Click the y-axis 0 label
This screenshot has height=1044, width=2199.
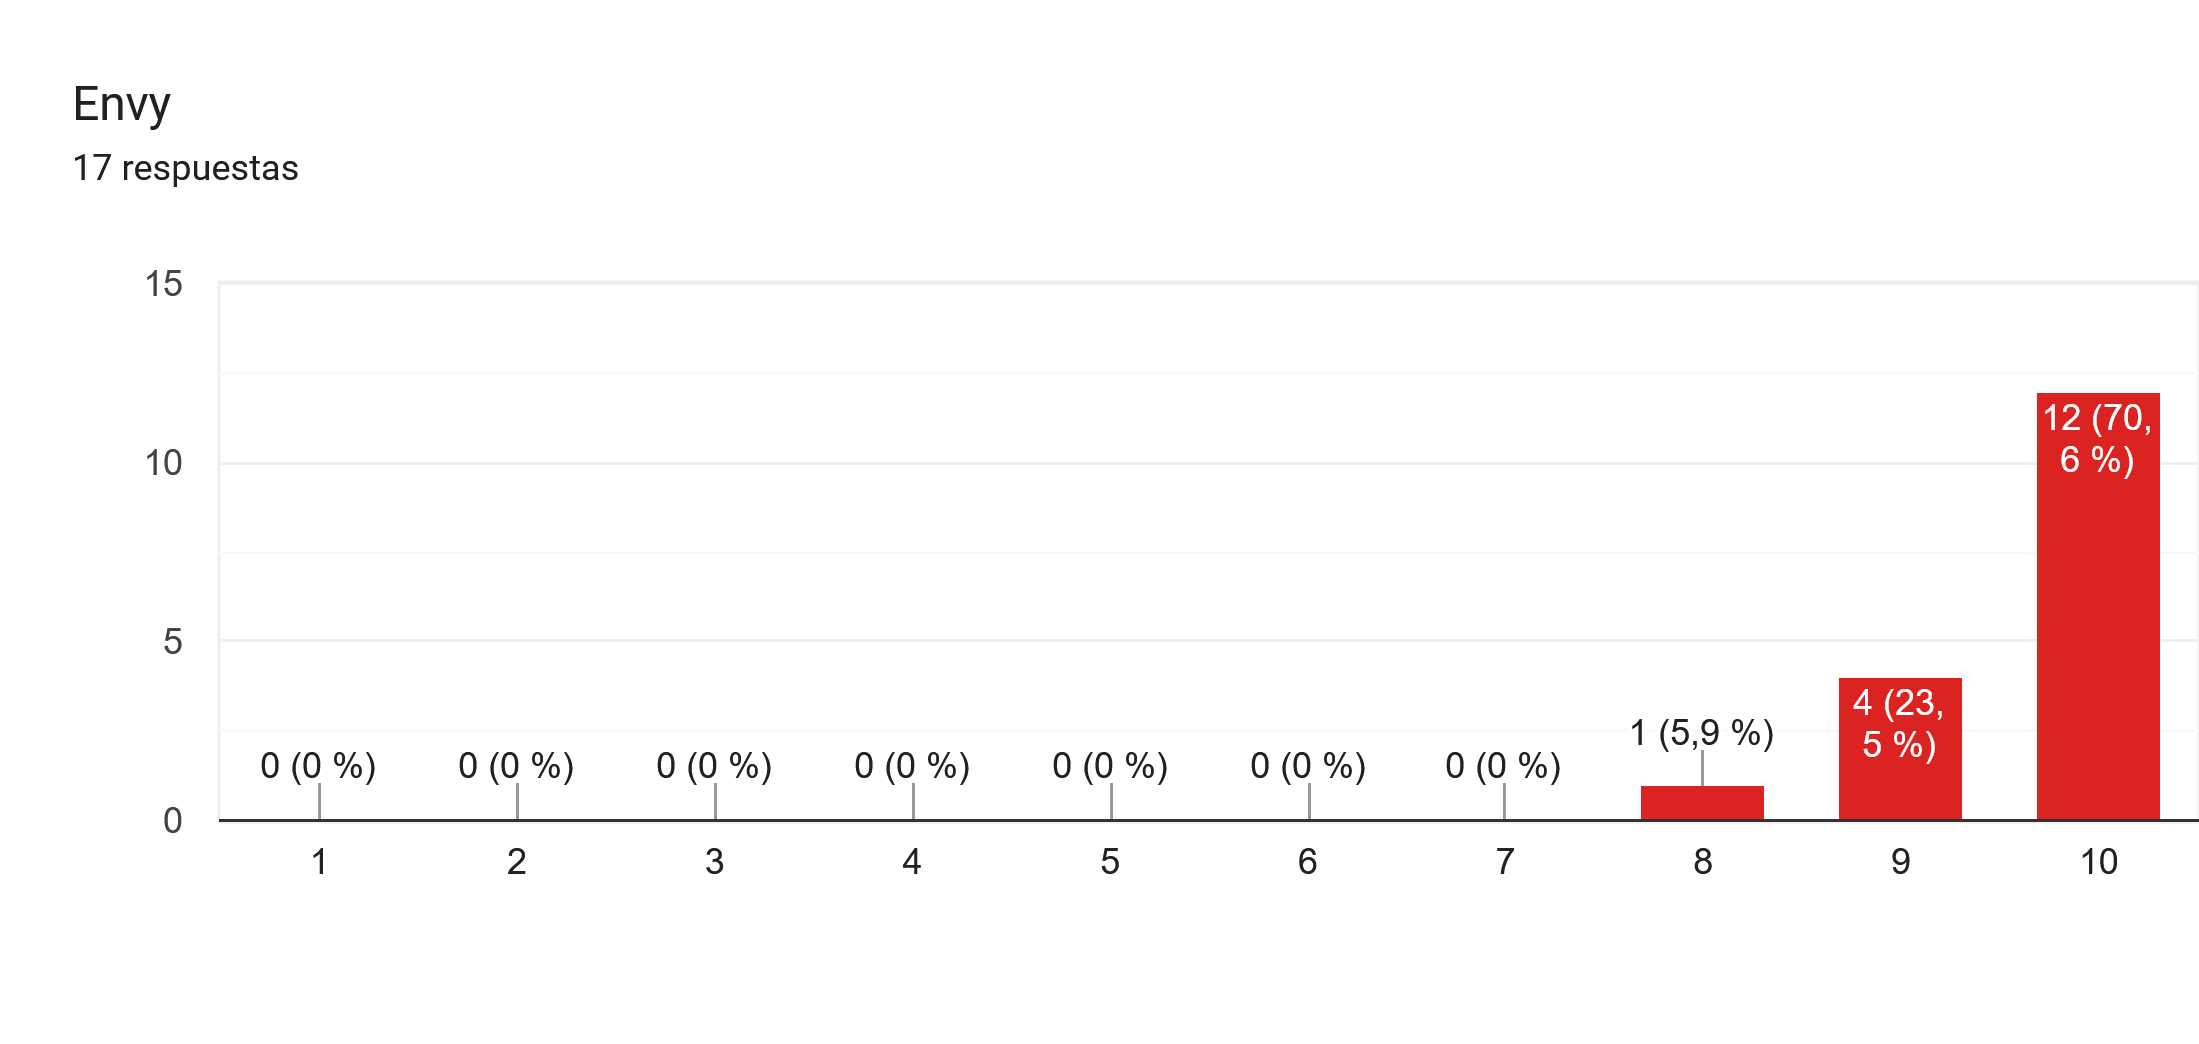click(x=173, y=821)
